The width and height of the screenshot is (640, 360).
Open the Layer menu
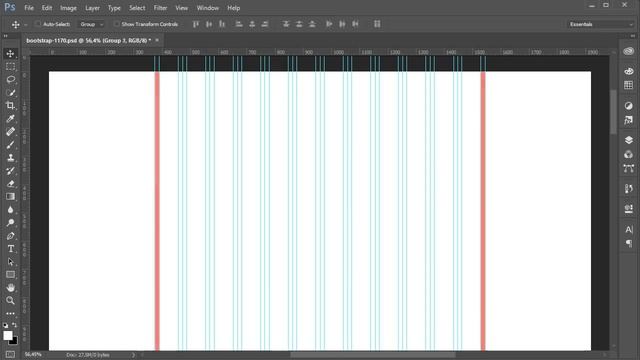[92, 8]
